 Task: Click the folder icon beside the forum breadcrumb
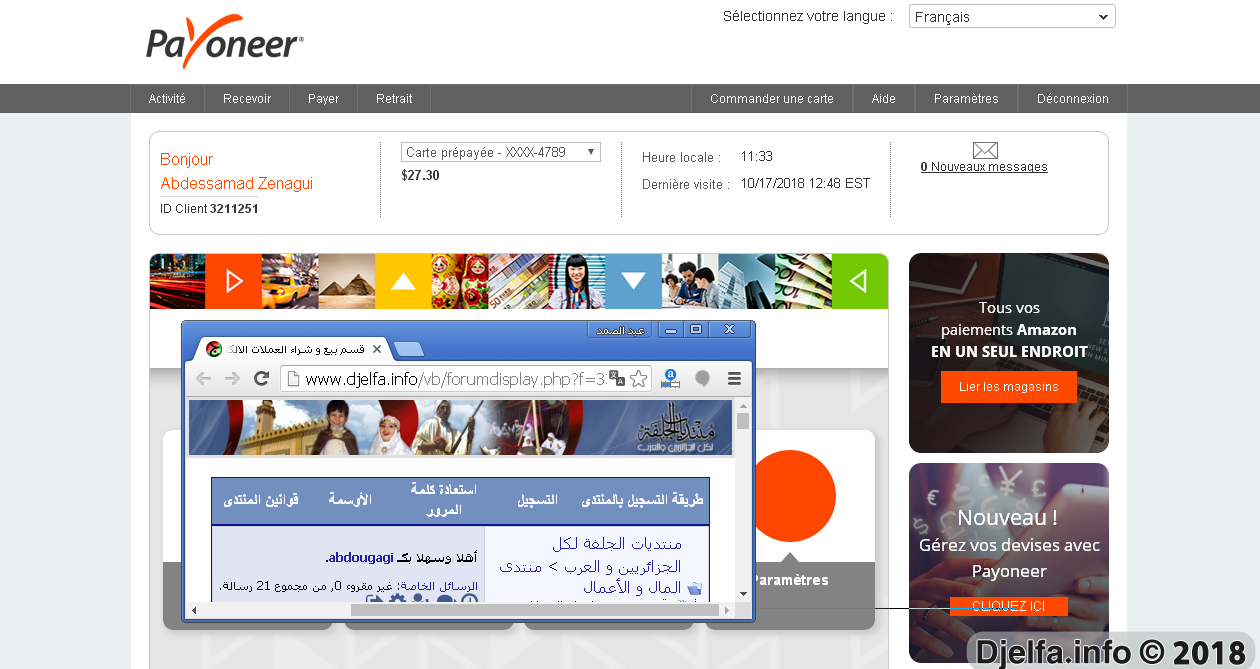click(696, 588)
